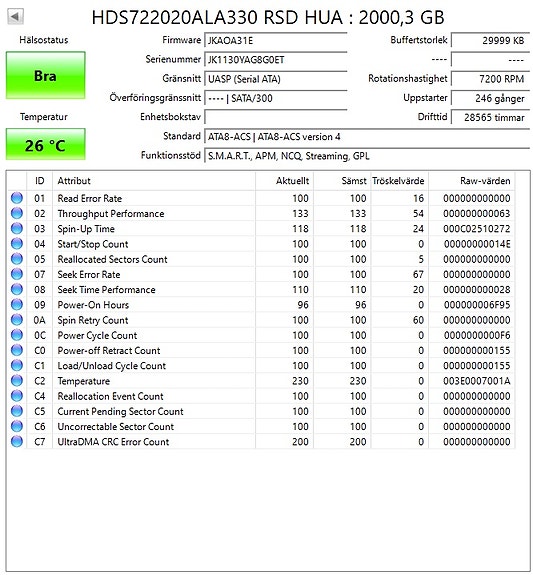Image resolution: width=533 pixels, height=575 pixels.
Task: Click the status icon for Spin-Up Time
Action: click(17, 228)
